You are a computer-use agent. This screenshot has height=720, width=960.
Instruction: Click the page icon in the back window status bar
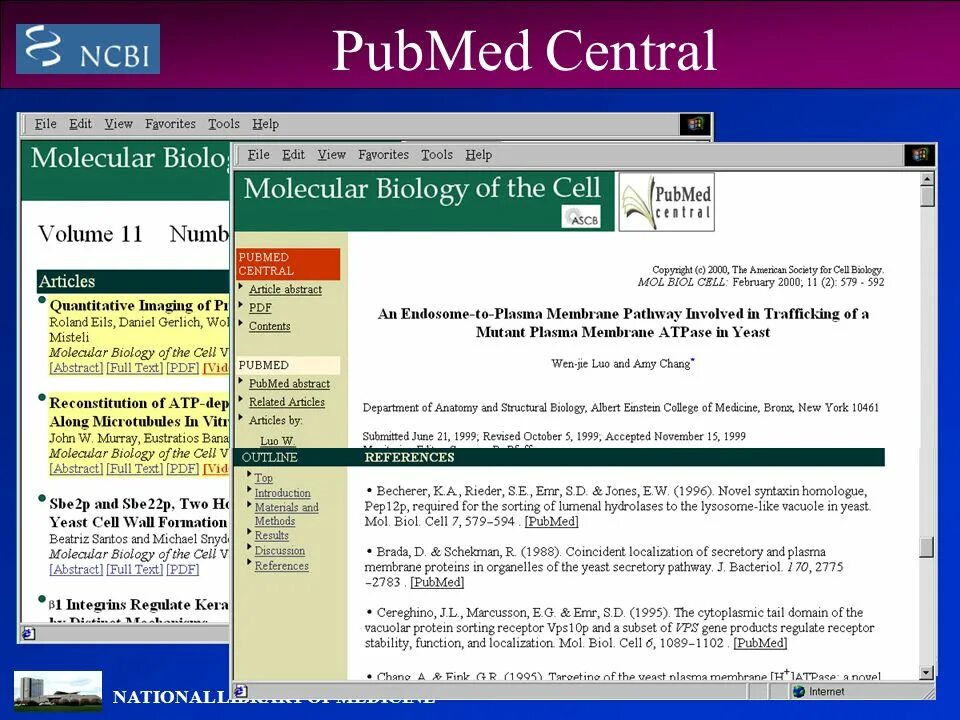(28, 634)
